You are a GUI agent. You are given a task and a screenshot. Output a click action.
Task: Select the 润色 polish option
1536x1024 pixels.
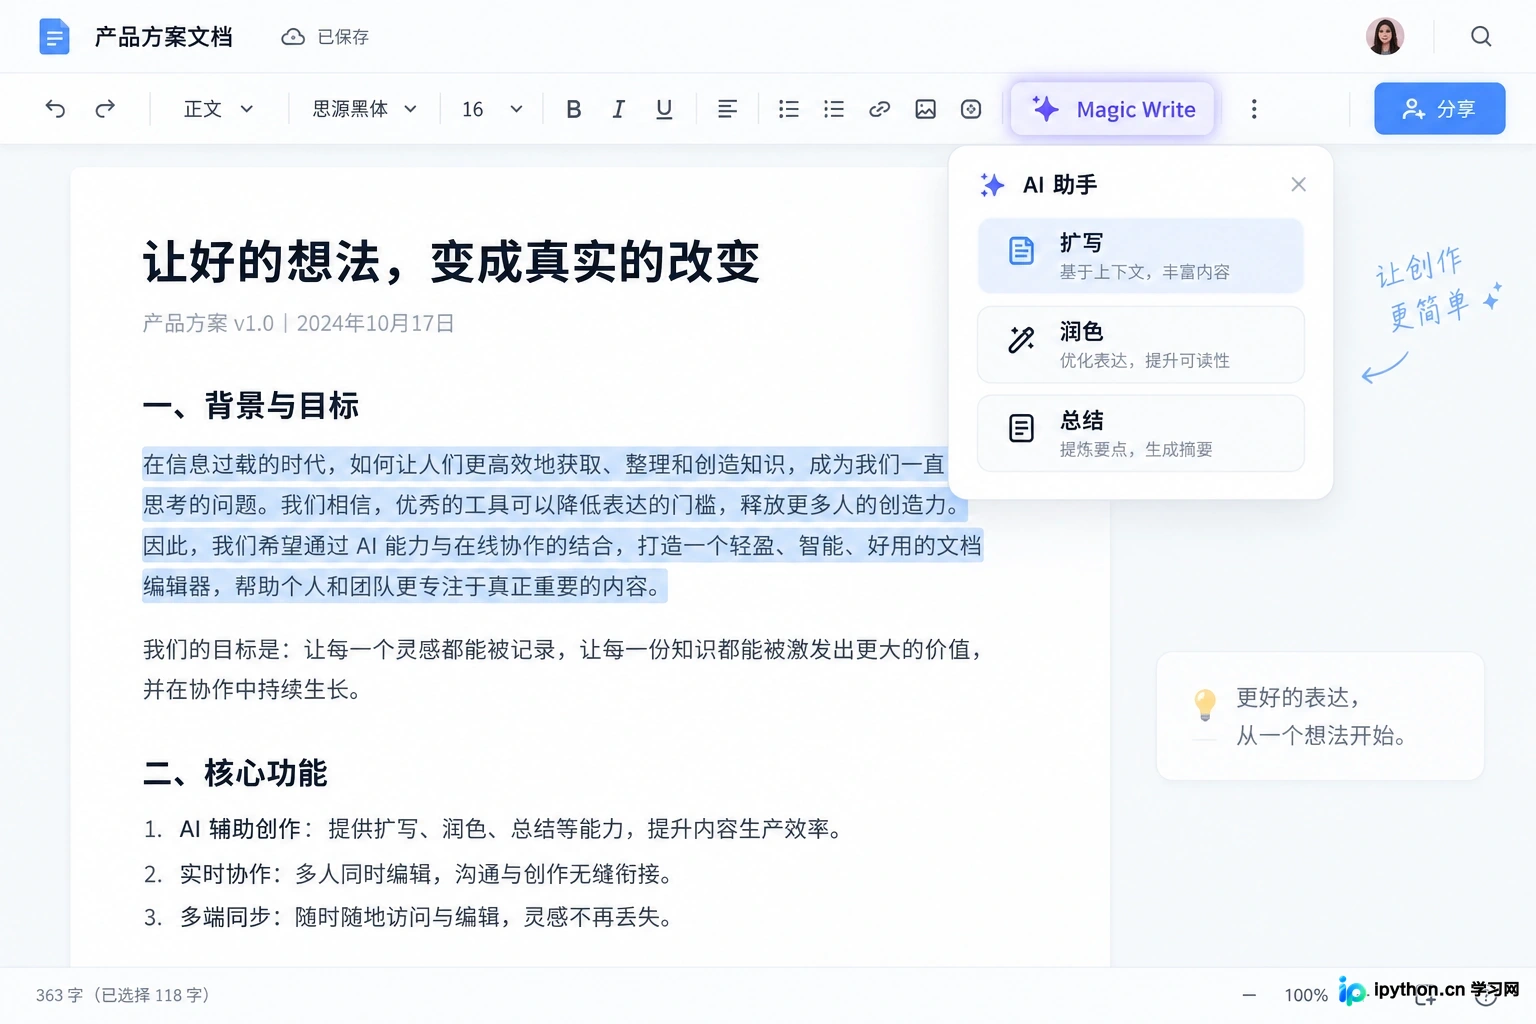(x=1141, y=345)
